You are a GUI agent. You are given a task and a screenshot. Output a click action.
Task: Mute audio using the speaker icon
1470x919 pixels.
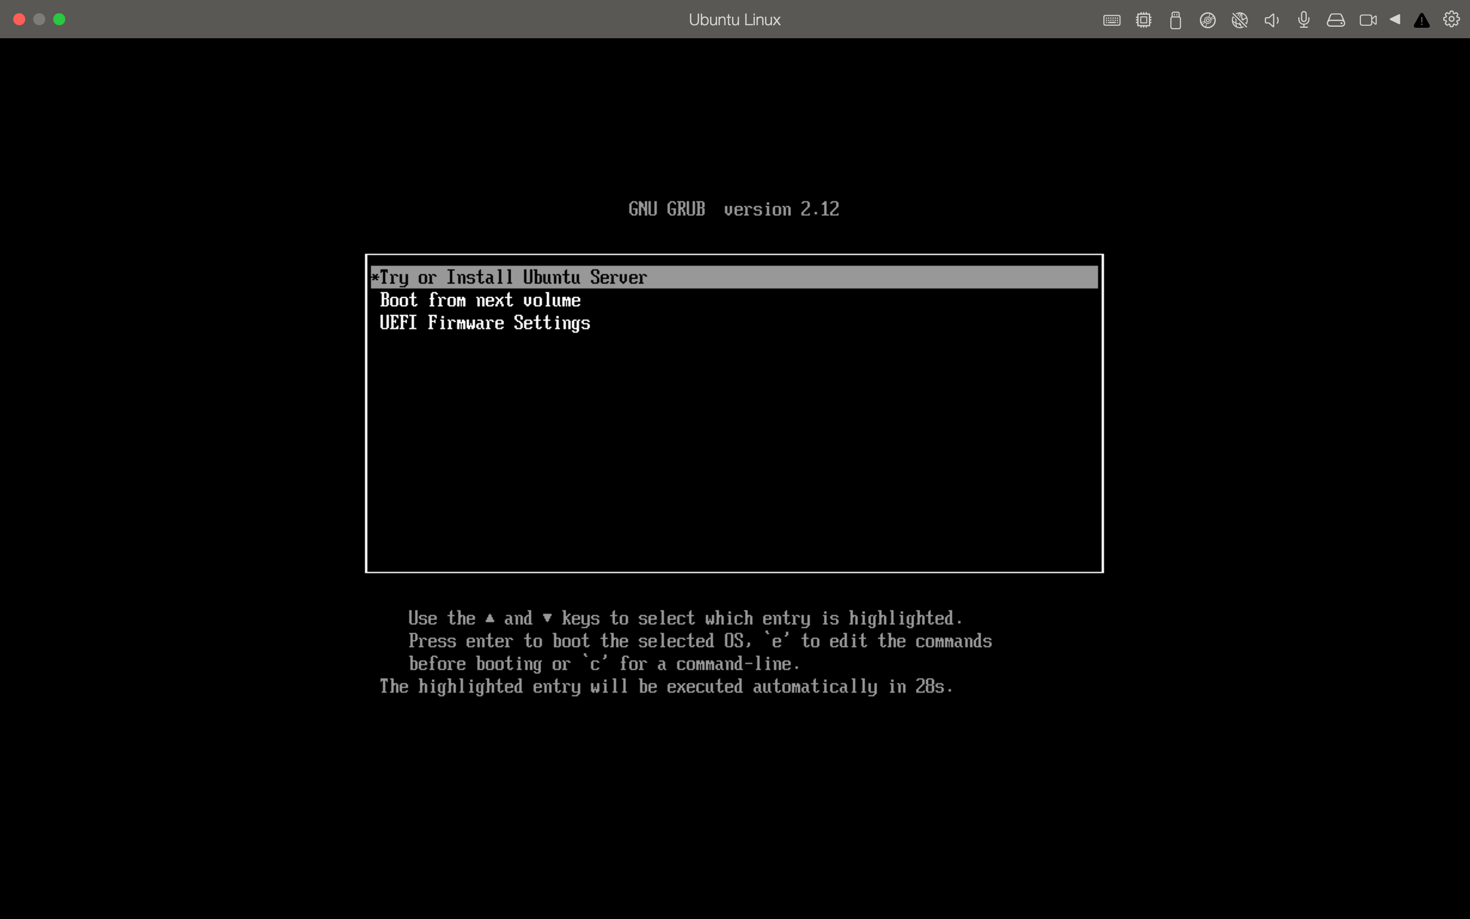(1271, 19)
